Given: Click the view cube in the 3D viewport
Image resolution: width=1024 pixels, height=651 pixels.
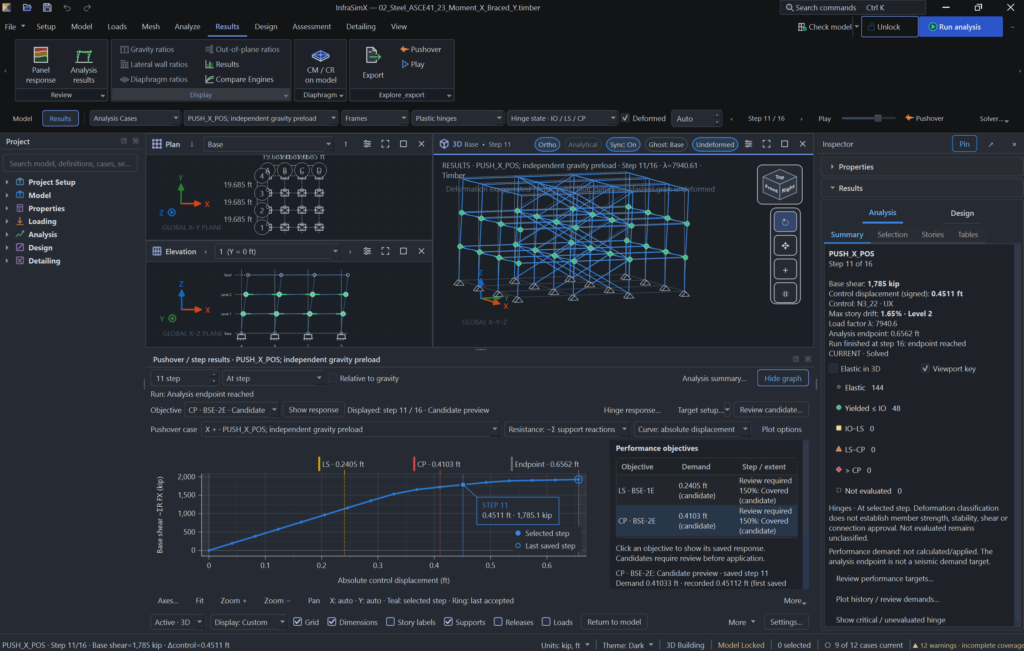Looking at the screenshot, I should [x=780, y=184].
